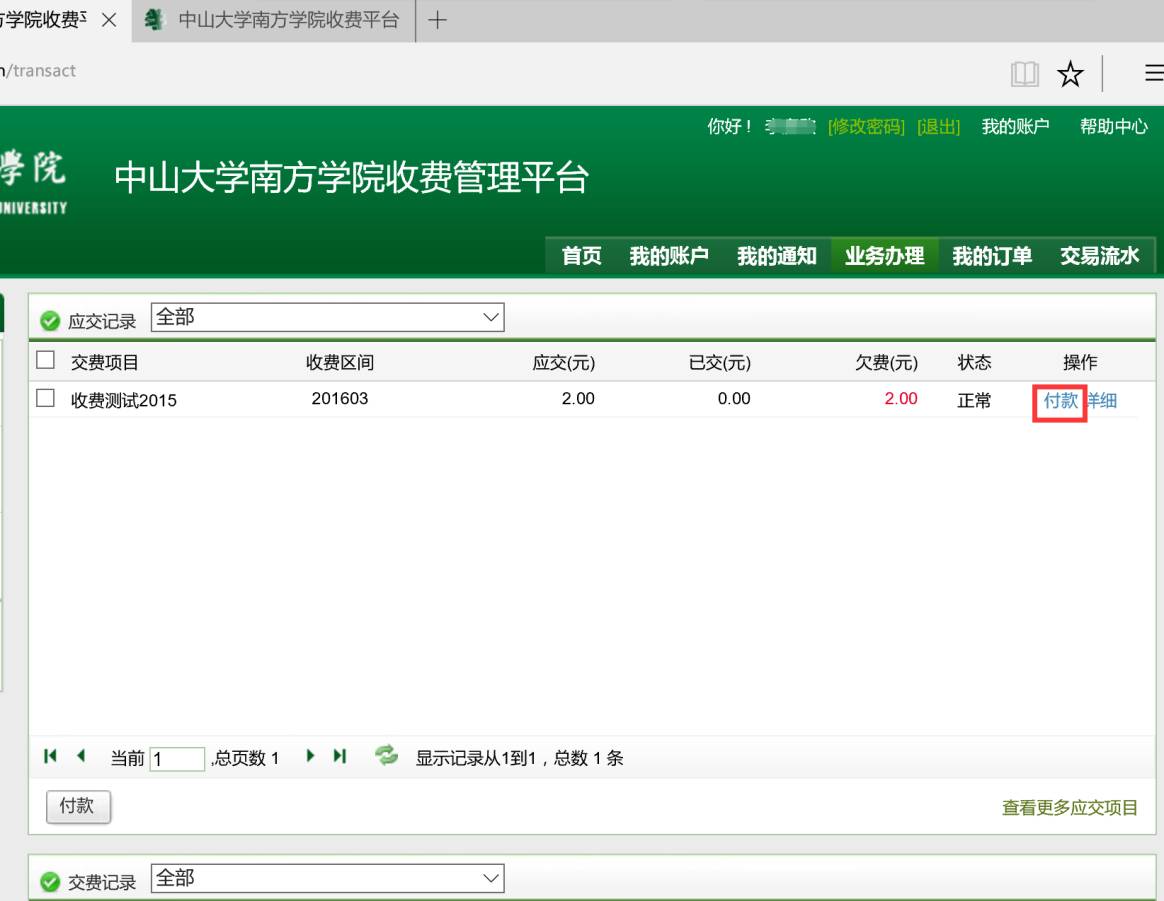The height and width of the screenshot is (901, 1164).
Task: Click the 欠费(元) column header
Action: click(886, 362)
